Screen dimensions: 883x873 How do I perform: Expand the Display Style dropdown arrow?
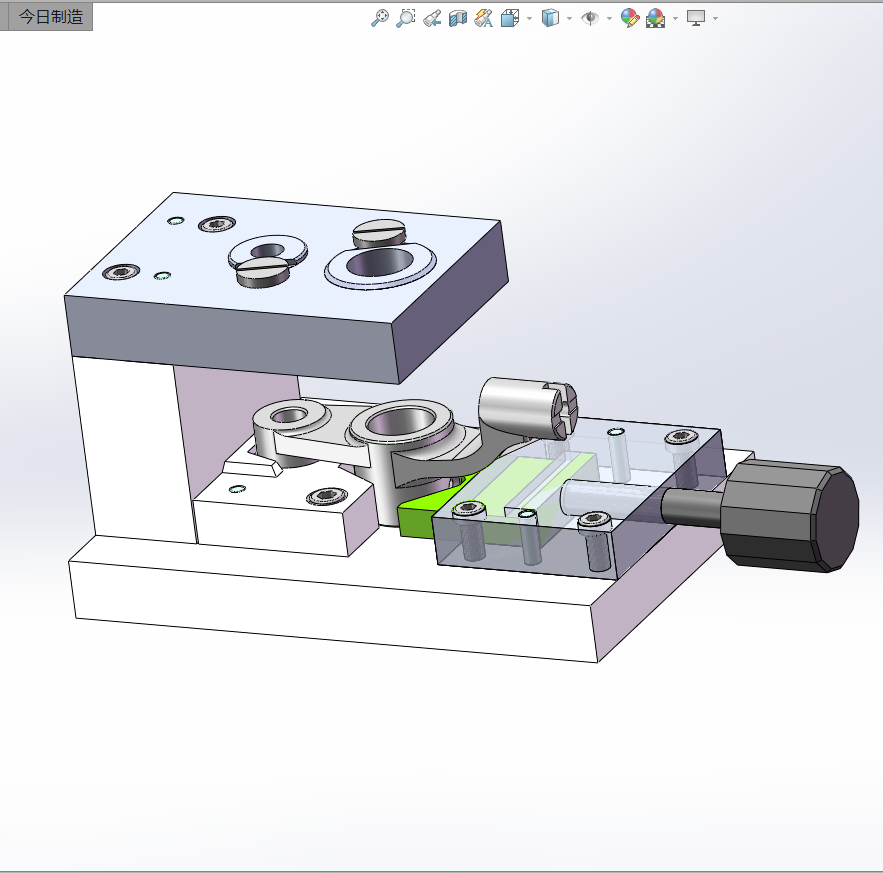click(x=568, y=17)
